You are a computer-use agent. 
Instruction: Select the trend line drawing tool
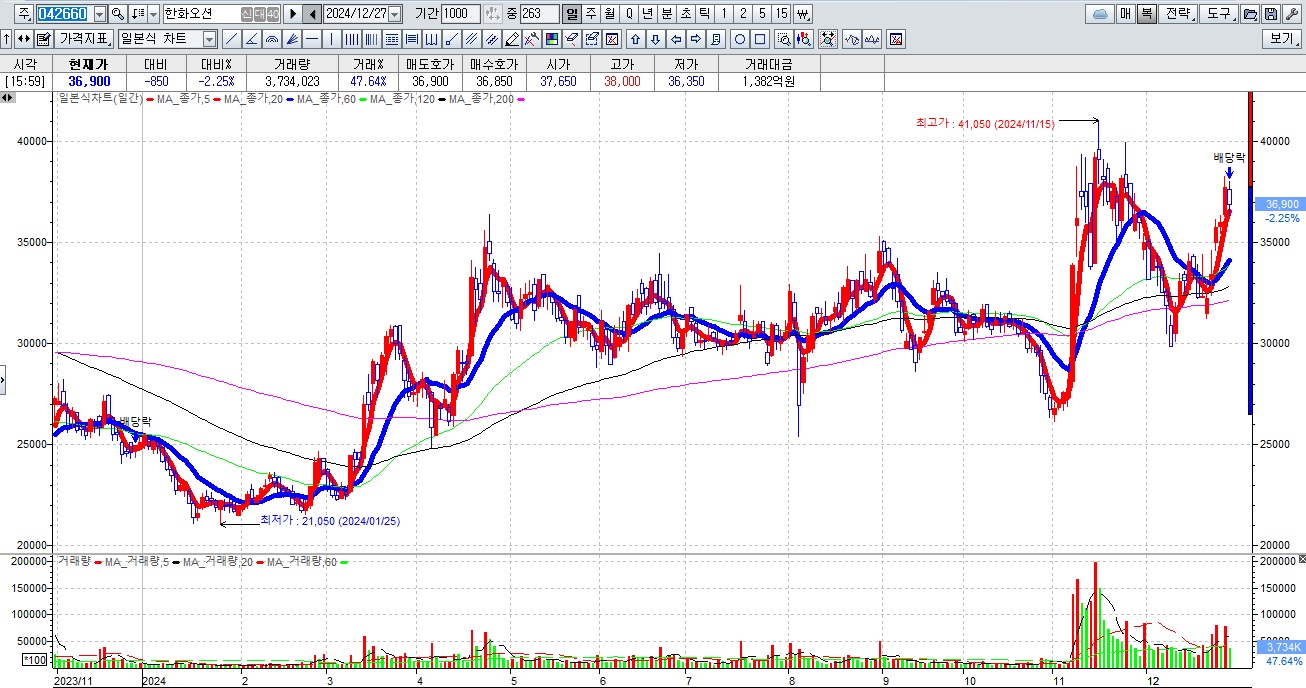231,39
